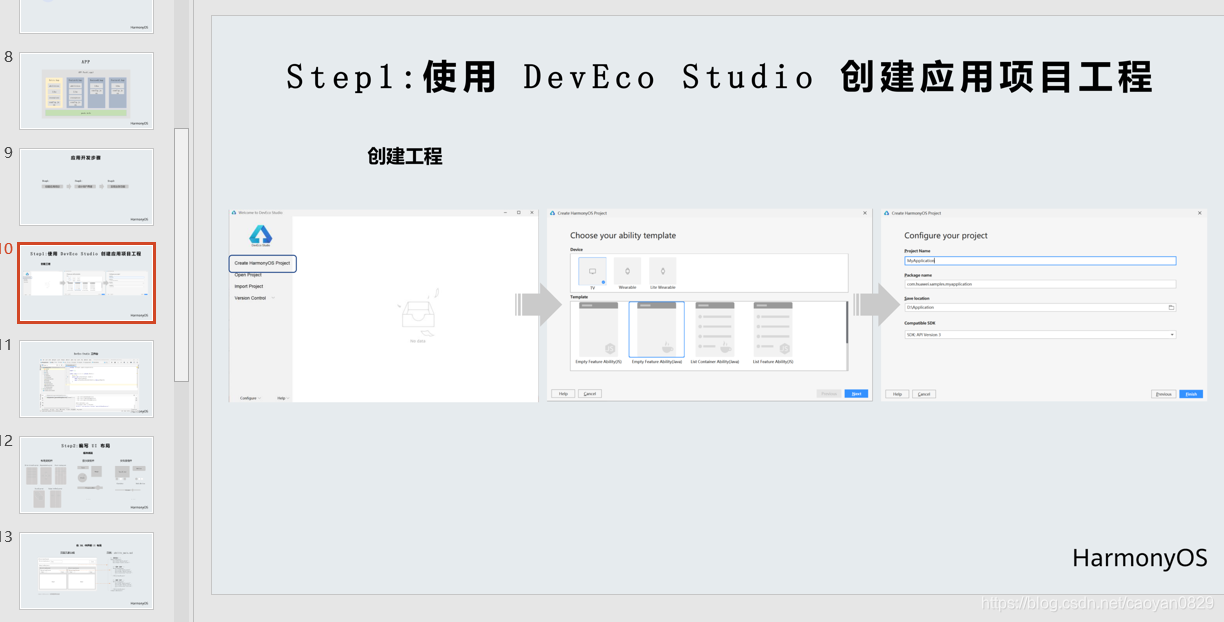Viewport: 1224px width, 622px height.
Task: Select the Lite Wearable device tile
Action: pos(662,273)
